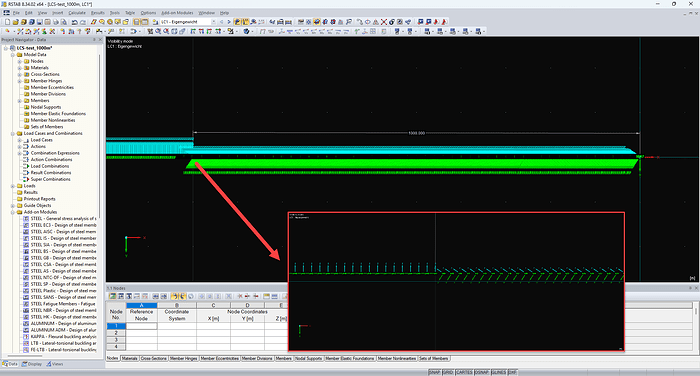Collapse Load Cases and Combinations node
This screenshot has width=700, height=376.
[x=13, y=134]
